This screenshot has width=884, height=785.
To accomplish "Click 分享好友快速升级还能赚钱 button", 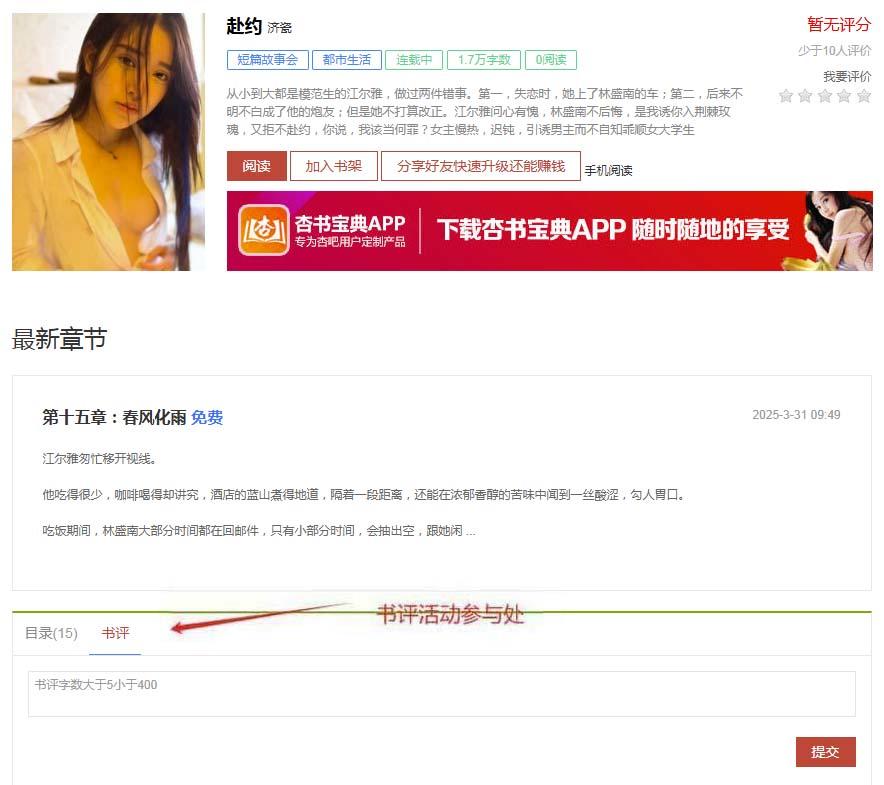I will coord(480,166).
